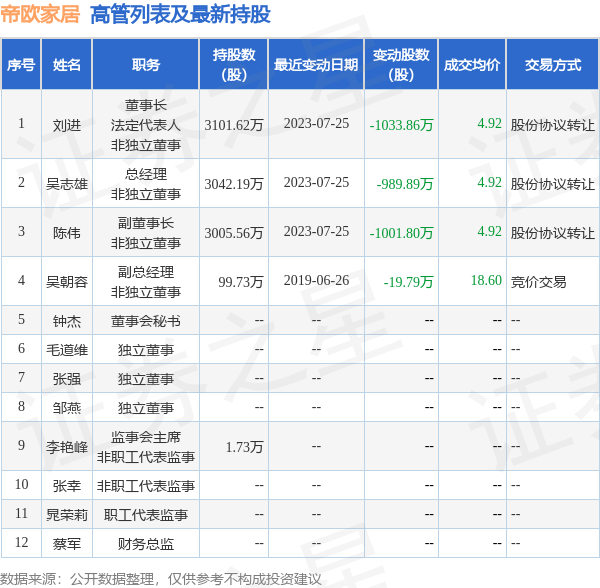This screenshot has width=600, height=588.
Task: Click holdings value 3101.62万
Action: [x=234, y=125]
